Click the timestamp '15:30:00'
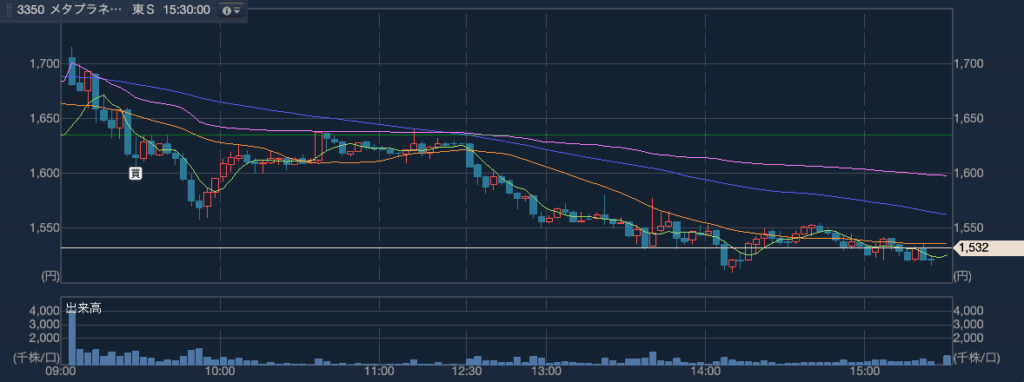Image resolution: width=1024 pixels, height=382 pixels. pyautogui.click(x=187, y=11)
